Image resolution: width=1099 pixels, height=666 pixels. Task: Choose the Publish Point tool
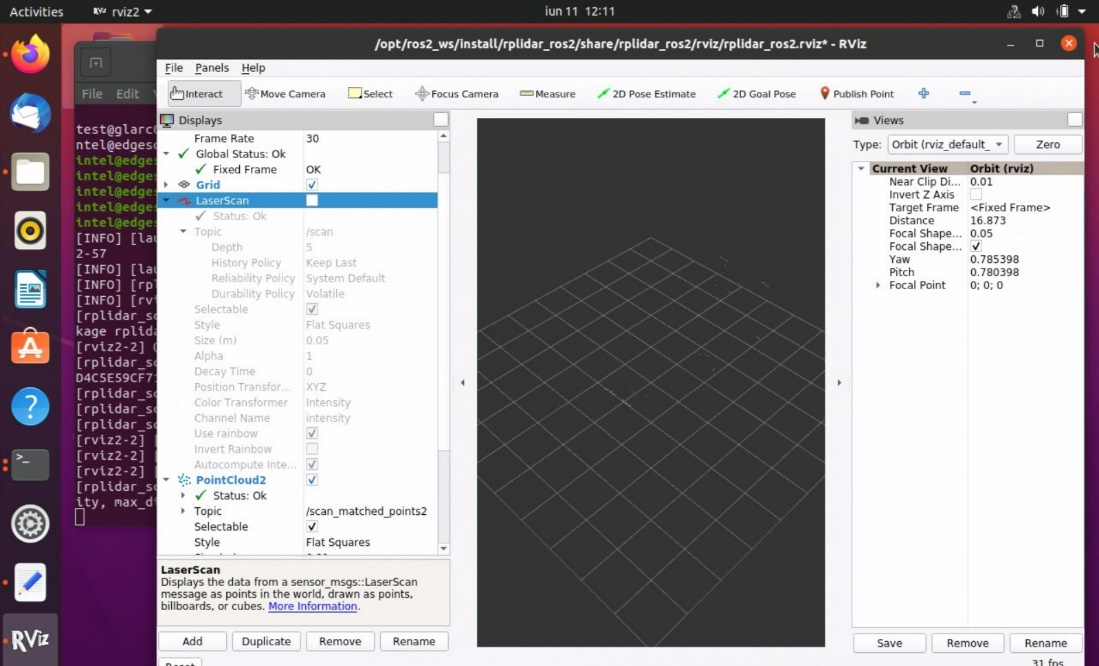tap(856, 94)
